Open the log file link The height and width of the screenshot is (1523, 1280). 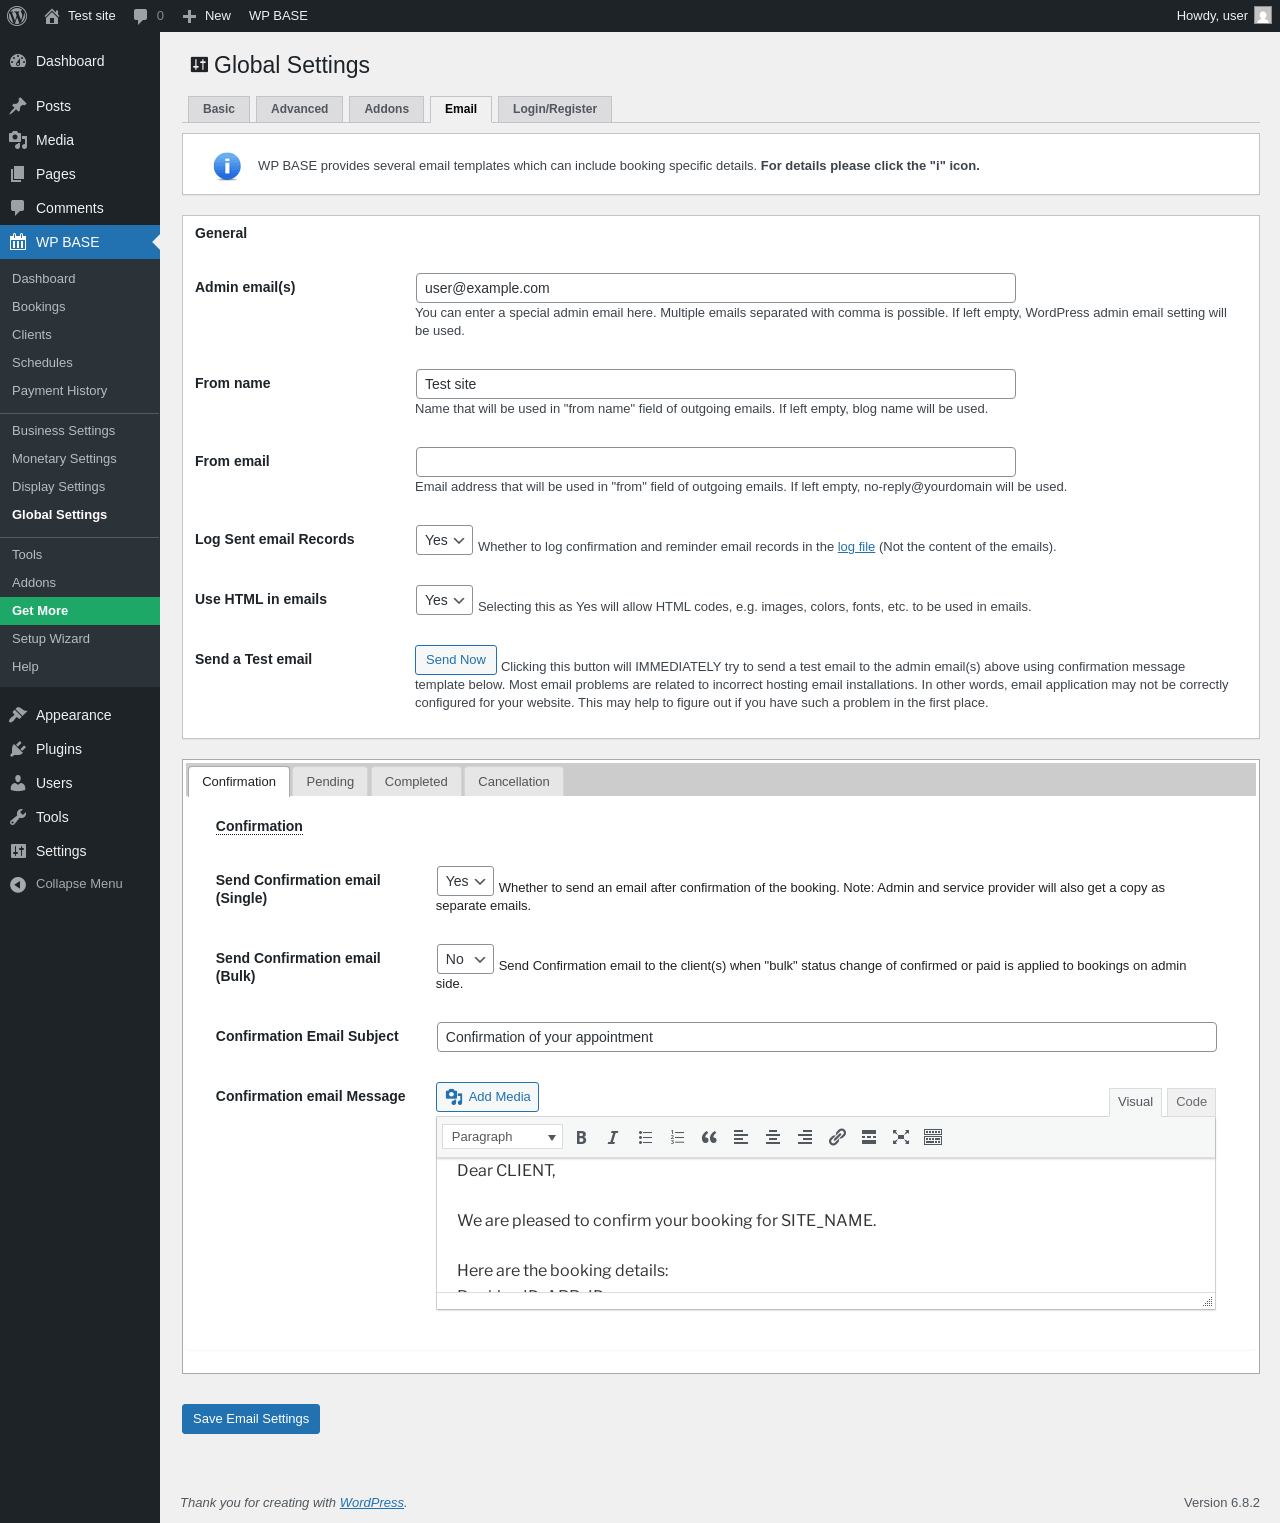click(x=856, y=547)
